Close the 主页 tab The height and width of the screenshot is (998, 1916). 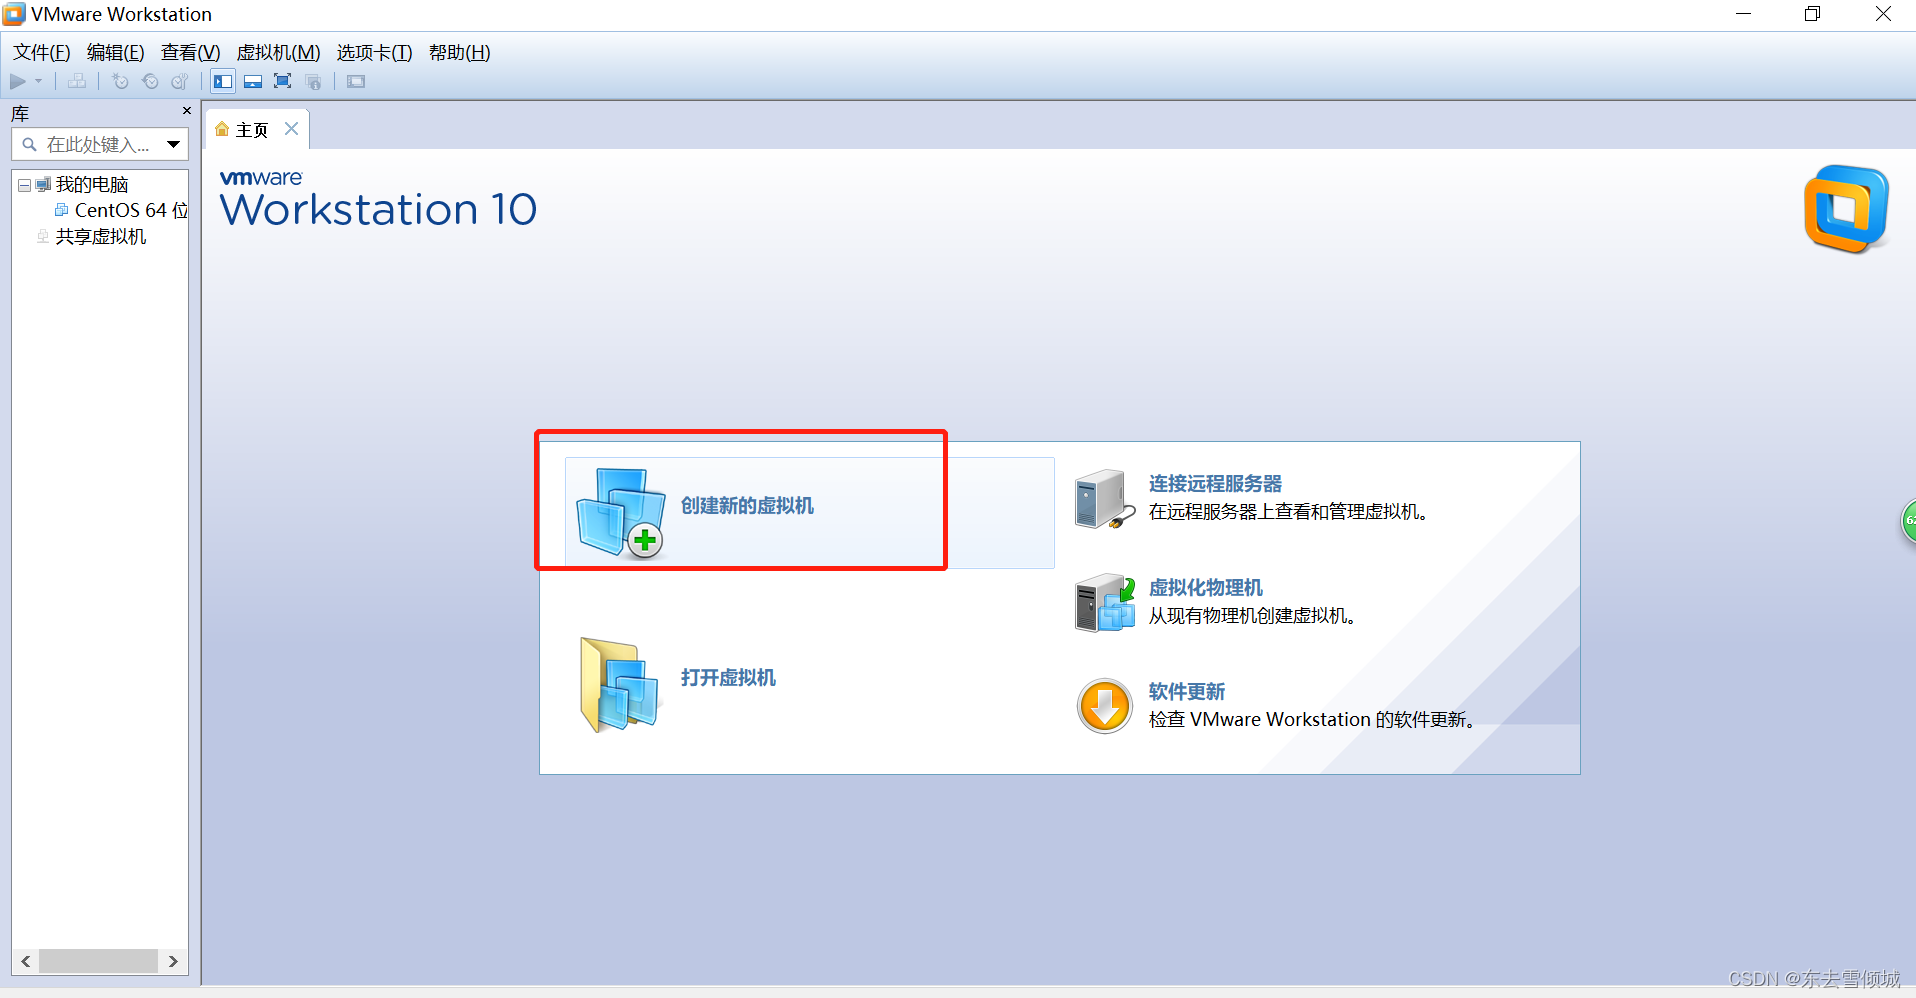pos(291,129)
